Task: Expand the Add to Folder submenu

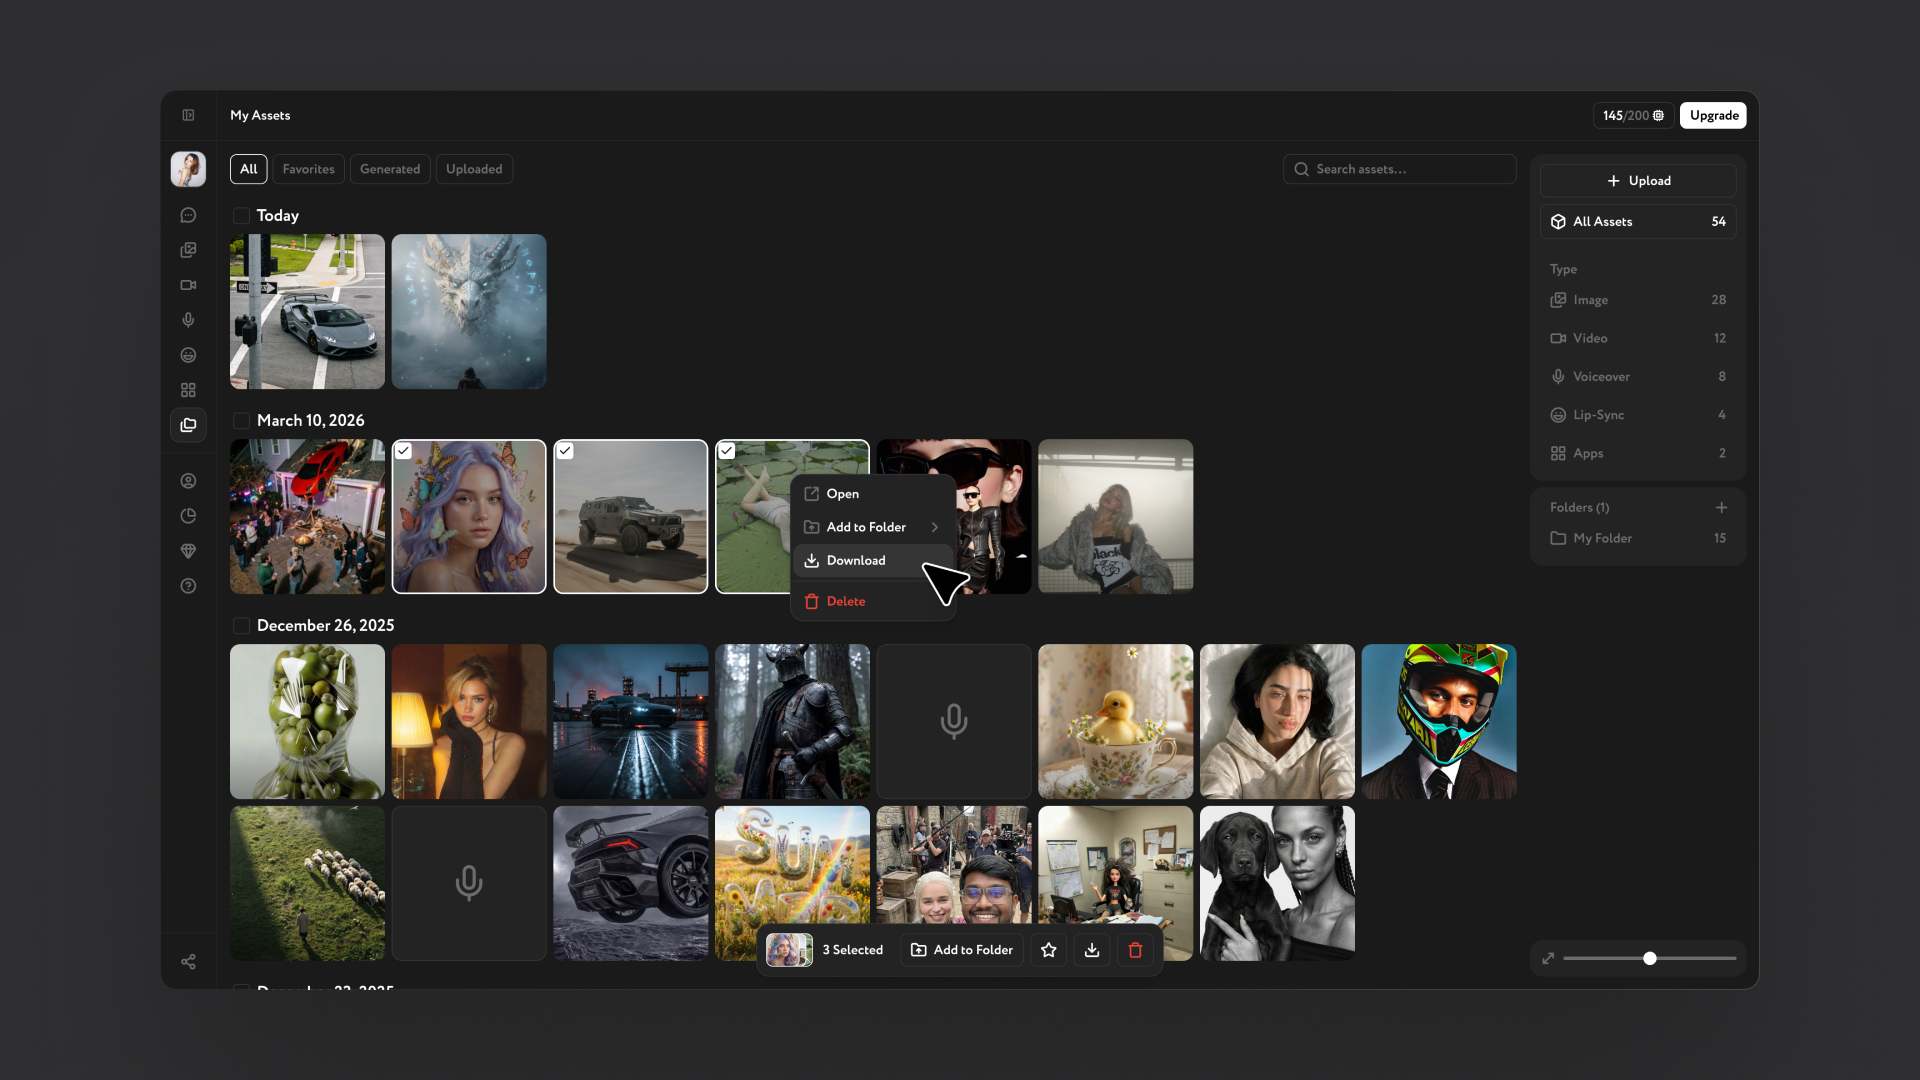Action: click(x=873, y=527)
